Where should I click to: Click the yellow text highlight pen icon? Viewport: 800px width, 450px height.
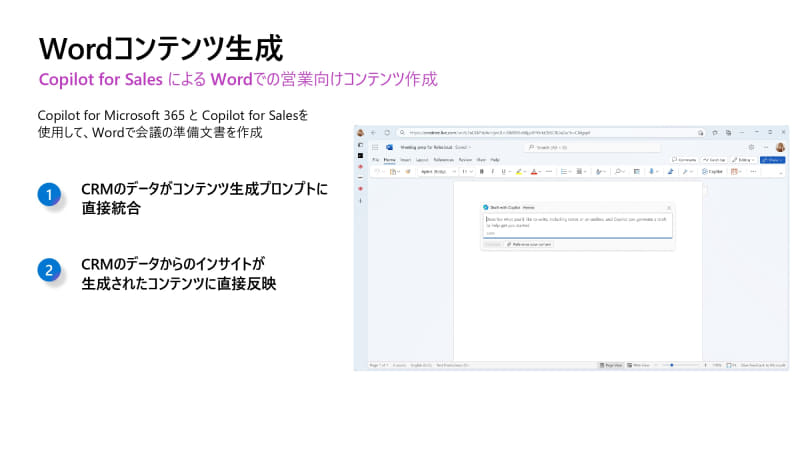point(519,172)
